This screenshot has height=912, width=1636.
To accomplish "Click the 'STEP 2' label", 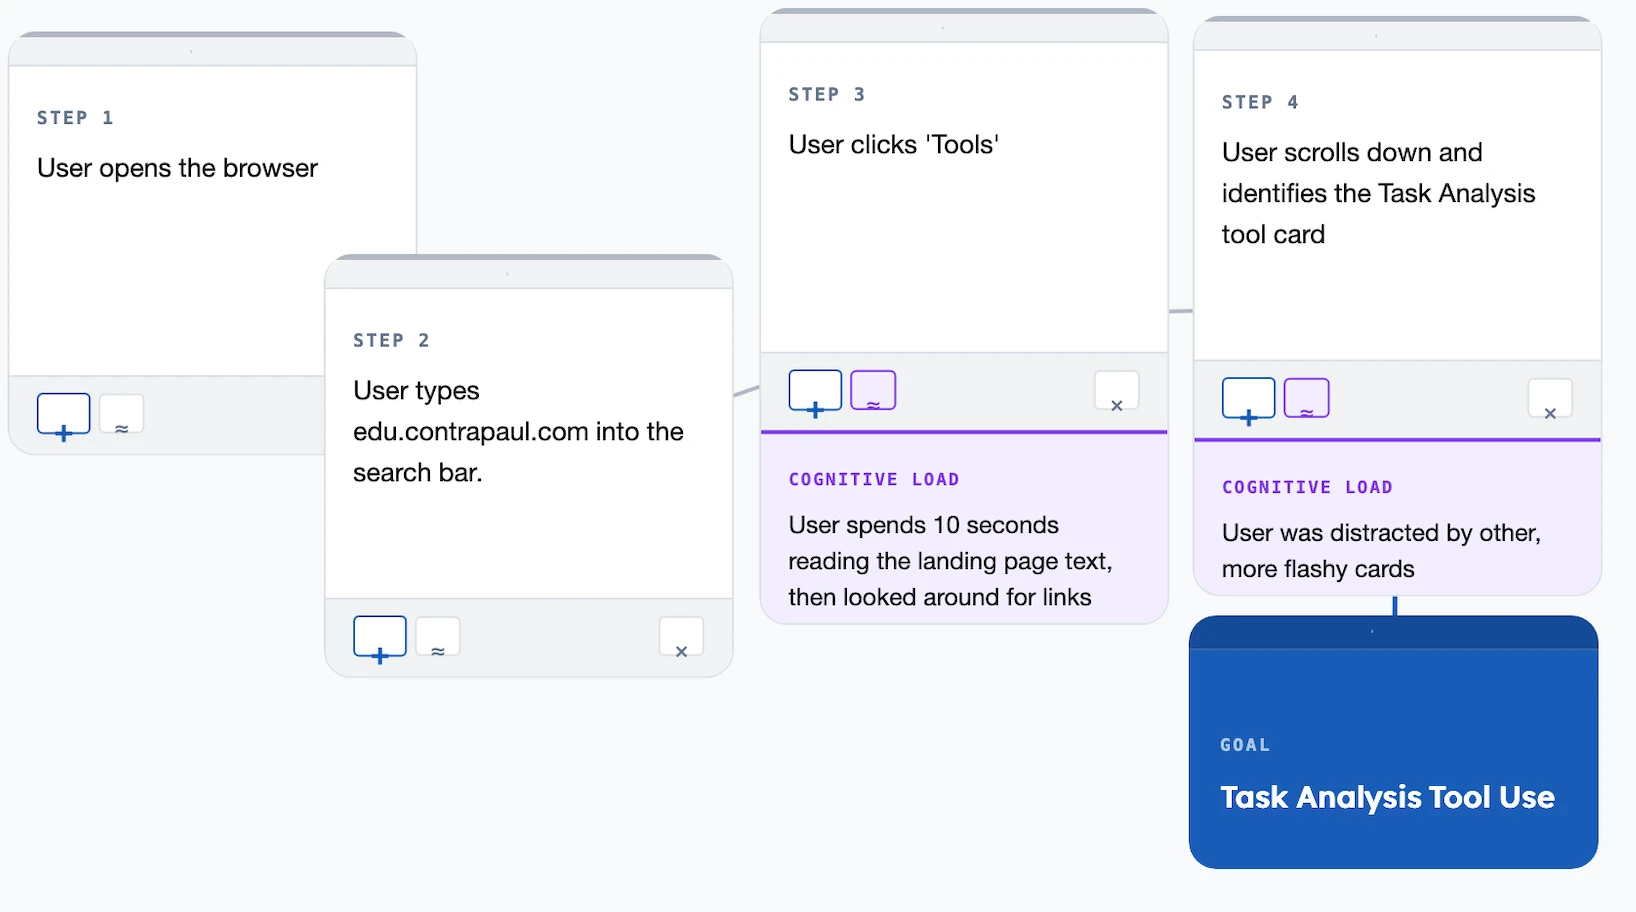I will click(x=391, y=340).
